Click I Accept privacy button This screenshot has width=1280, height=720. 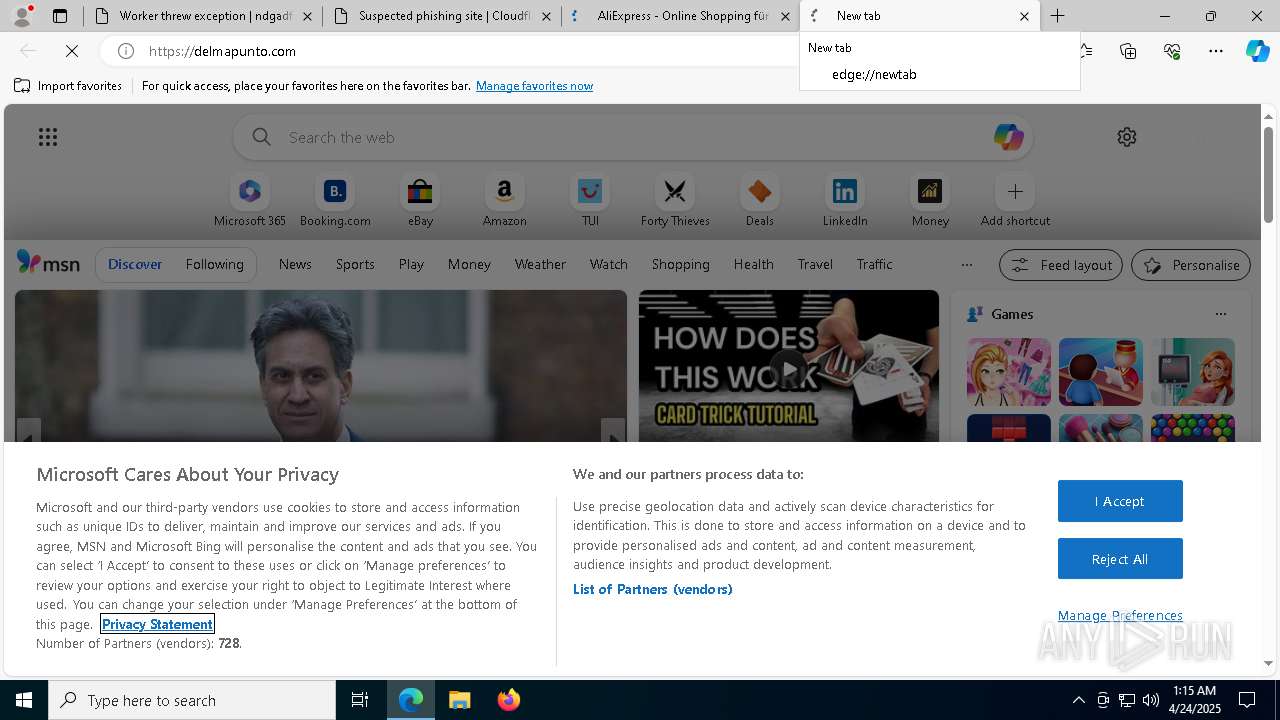coord(1120,501)
